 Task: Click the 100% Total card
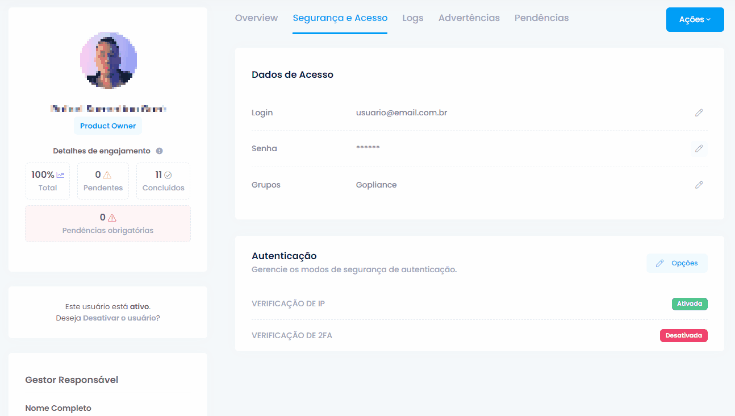pyautogui.click(x=47, y=181)
